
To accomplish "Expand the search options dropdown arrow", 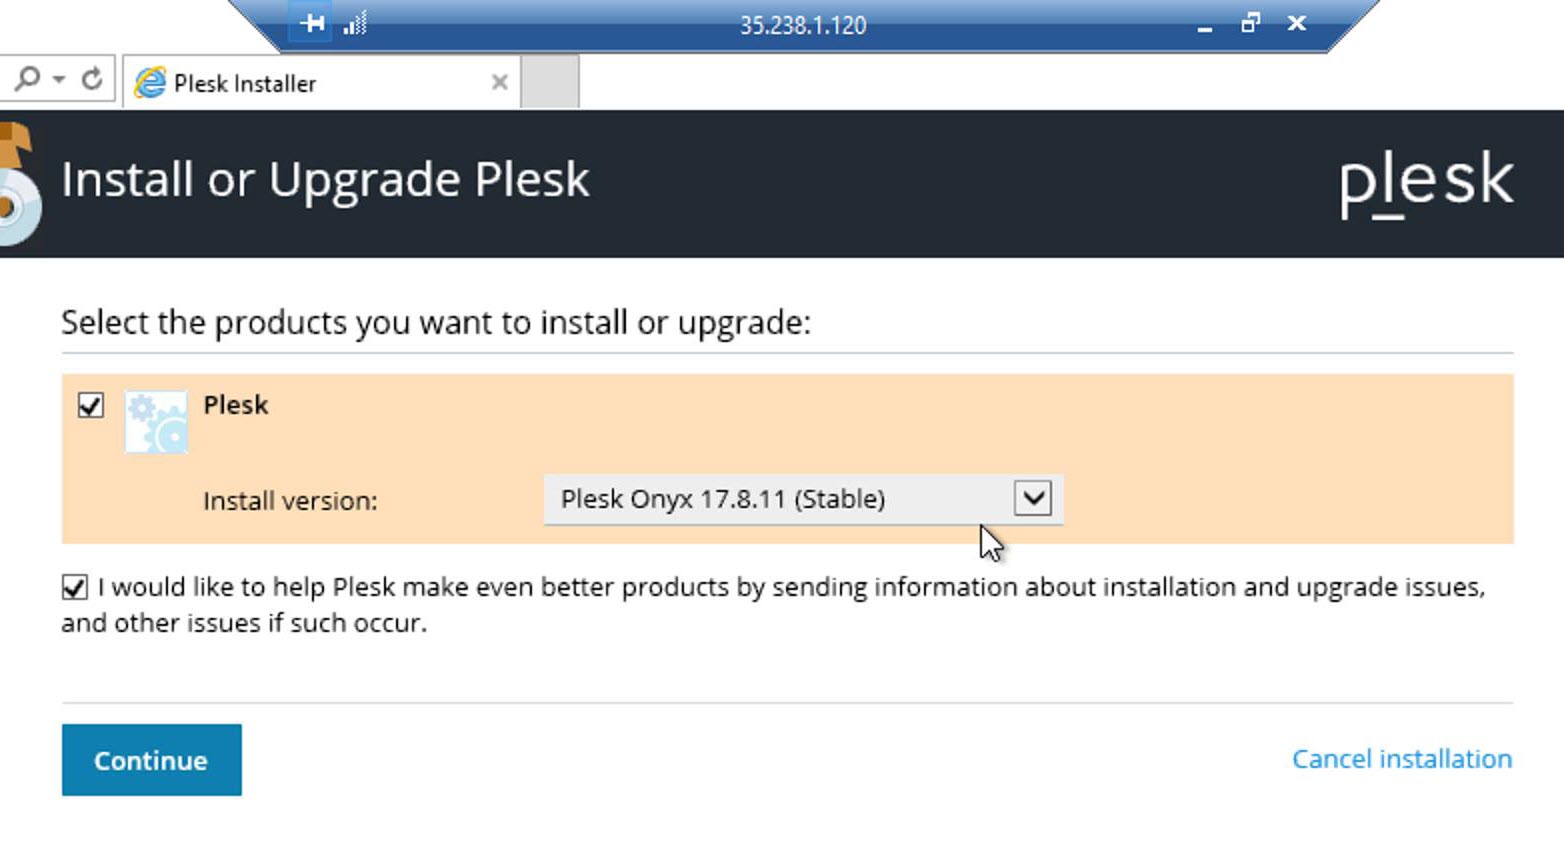I will [59, 79].
